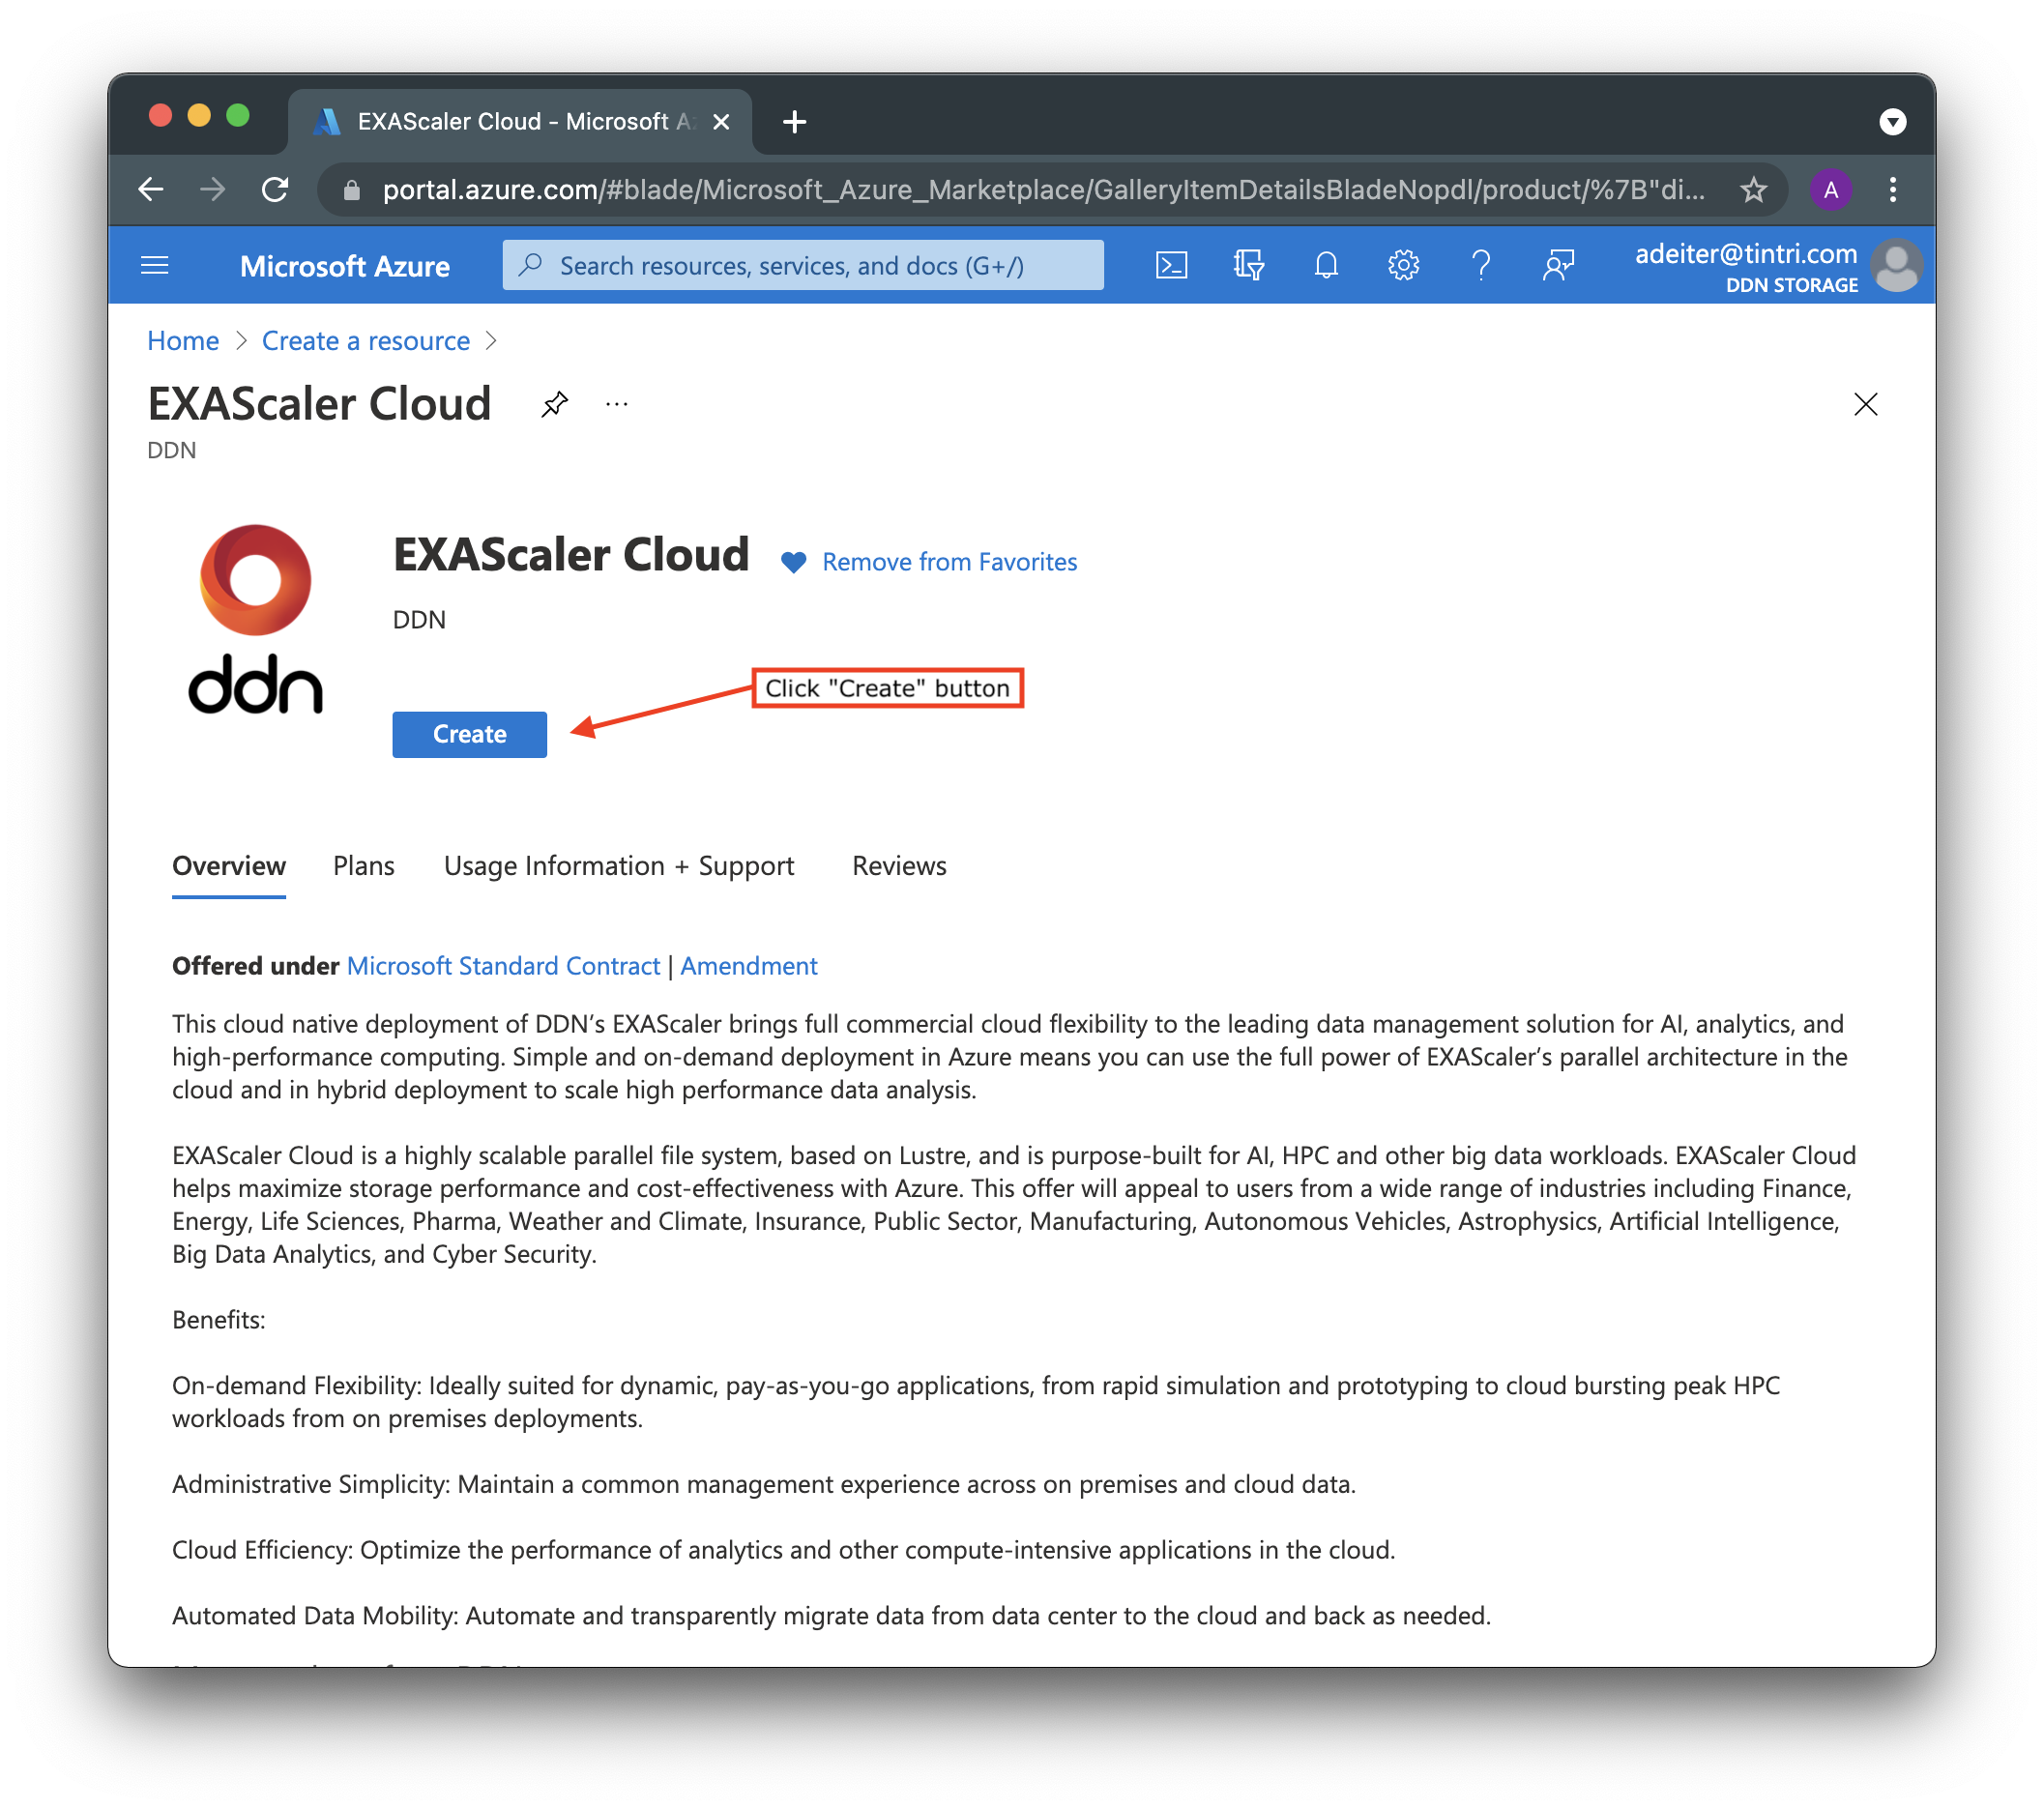Image resolution: width=2044 pixels, height=1810 pixels.
Task: Switch to the Plans tab
Action: click(363, 865)
